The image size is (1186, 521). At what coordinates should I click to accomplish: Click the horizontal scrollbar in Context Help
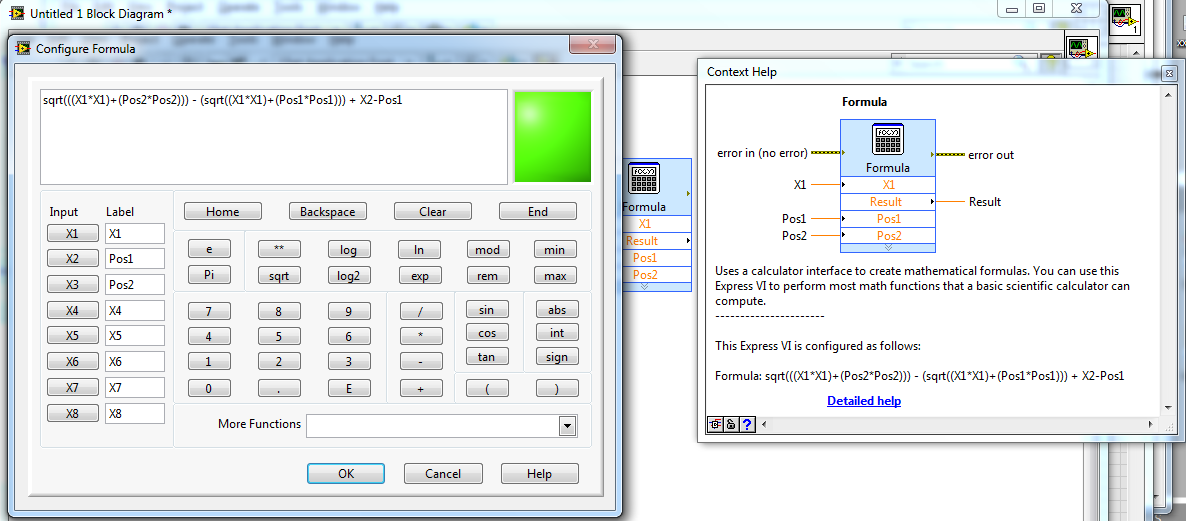958,424
